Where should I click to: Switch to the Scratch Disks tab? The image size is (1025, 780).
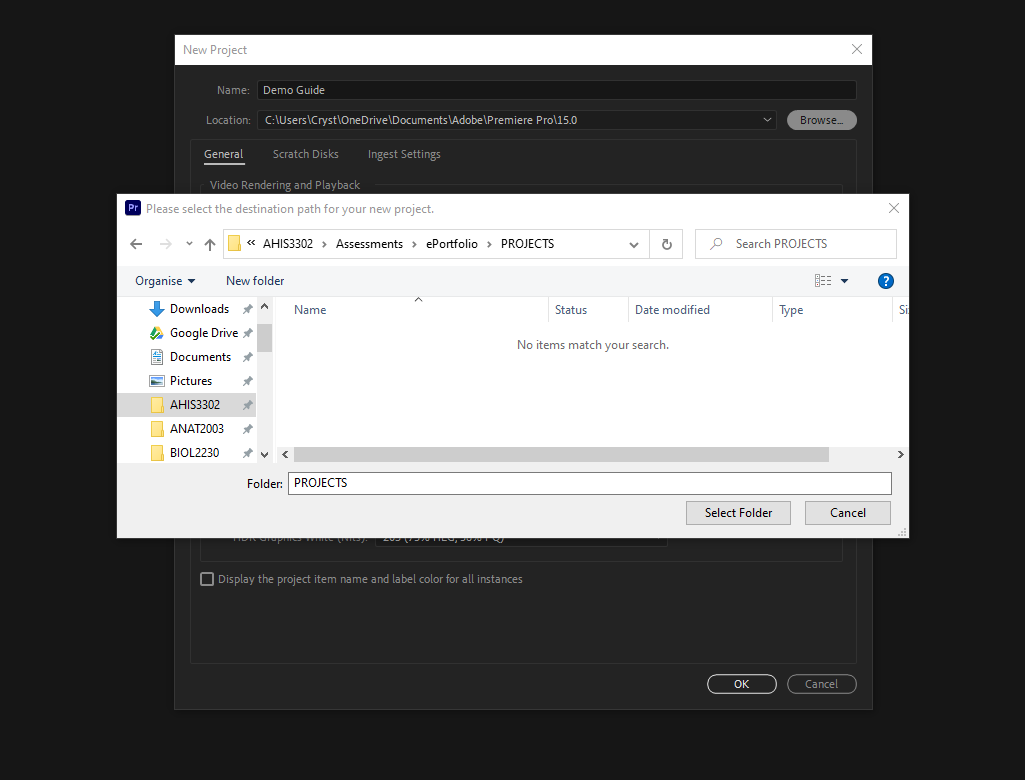pyautogui.click(x=305, y=154)
